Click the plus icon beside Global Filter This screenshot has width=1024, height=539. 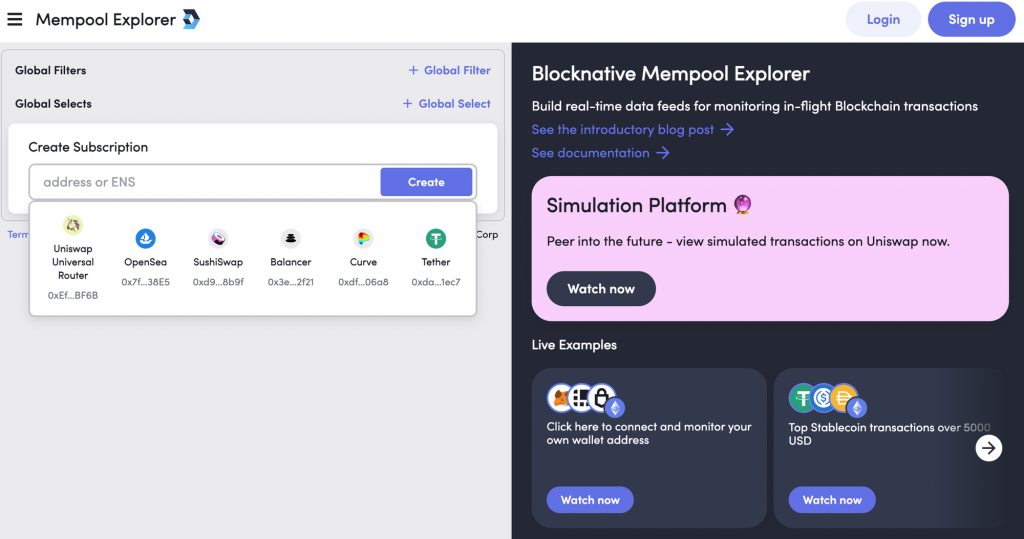413,70
